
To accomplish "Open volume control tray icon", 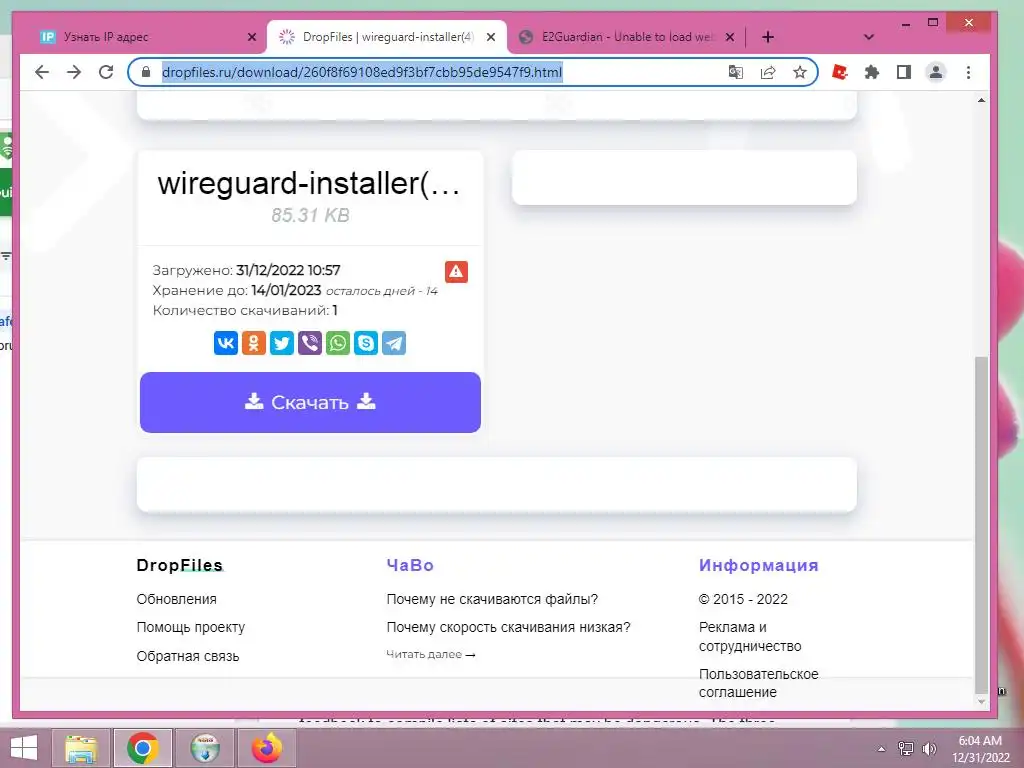I will tap(929, 748).
